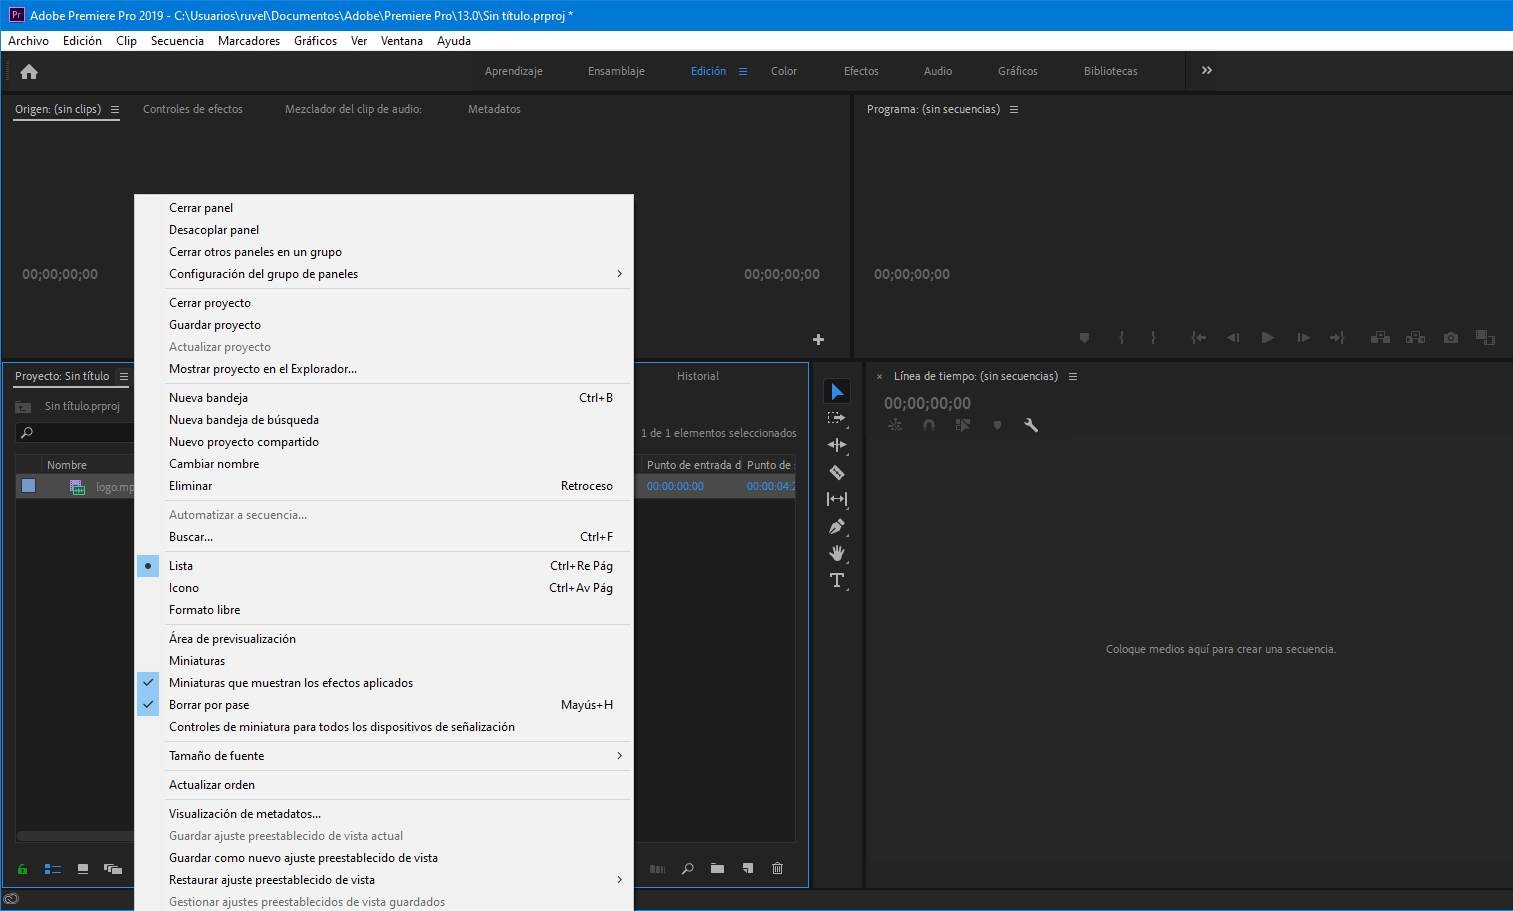
Task: Uncheck 'Borrar por pase' option
Action: [x=209, y=705]
